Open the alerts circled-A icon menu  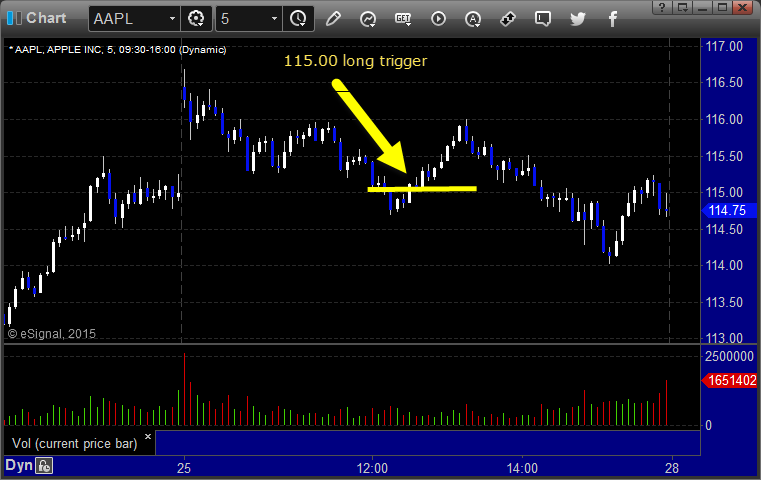click(473, 19)
